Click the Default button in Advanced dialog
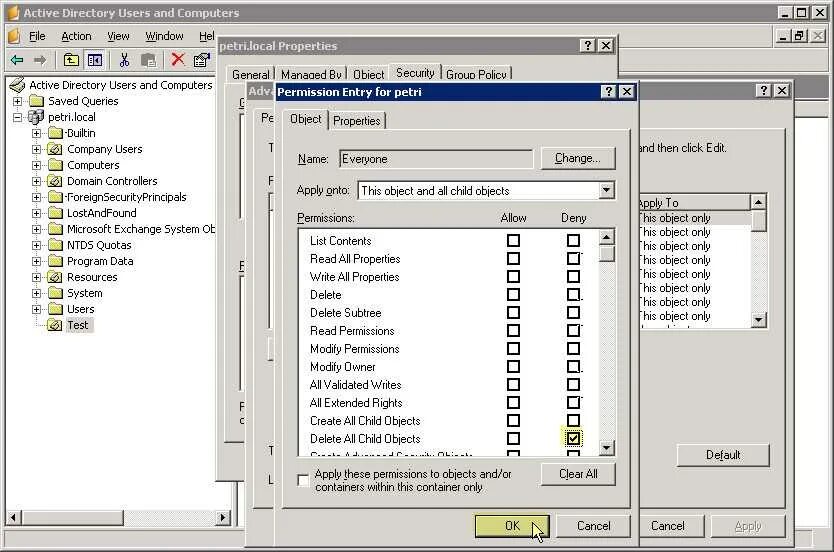The image size is (834, 552). point(723,455)
